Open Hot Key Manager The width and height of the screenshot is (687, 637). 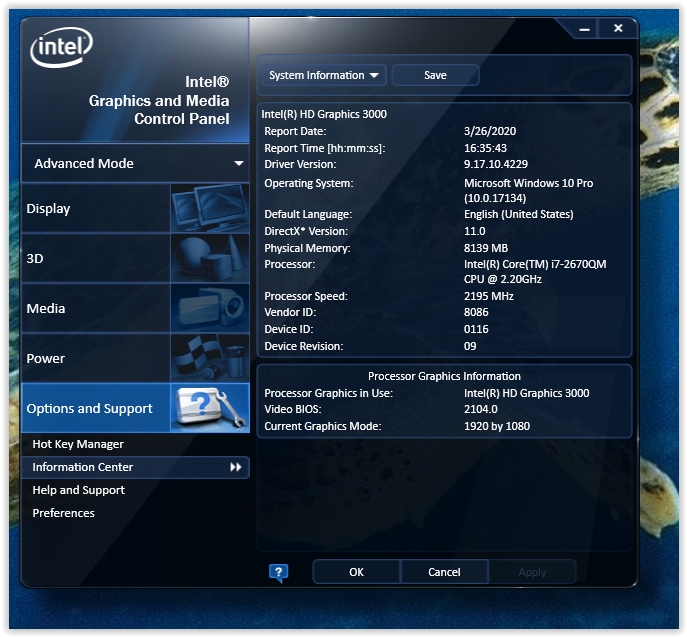tap(78, 444)
